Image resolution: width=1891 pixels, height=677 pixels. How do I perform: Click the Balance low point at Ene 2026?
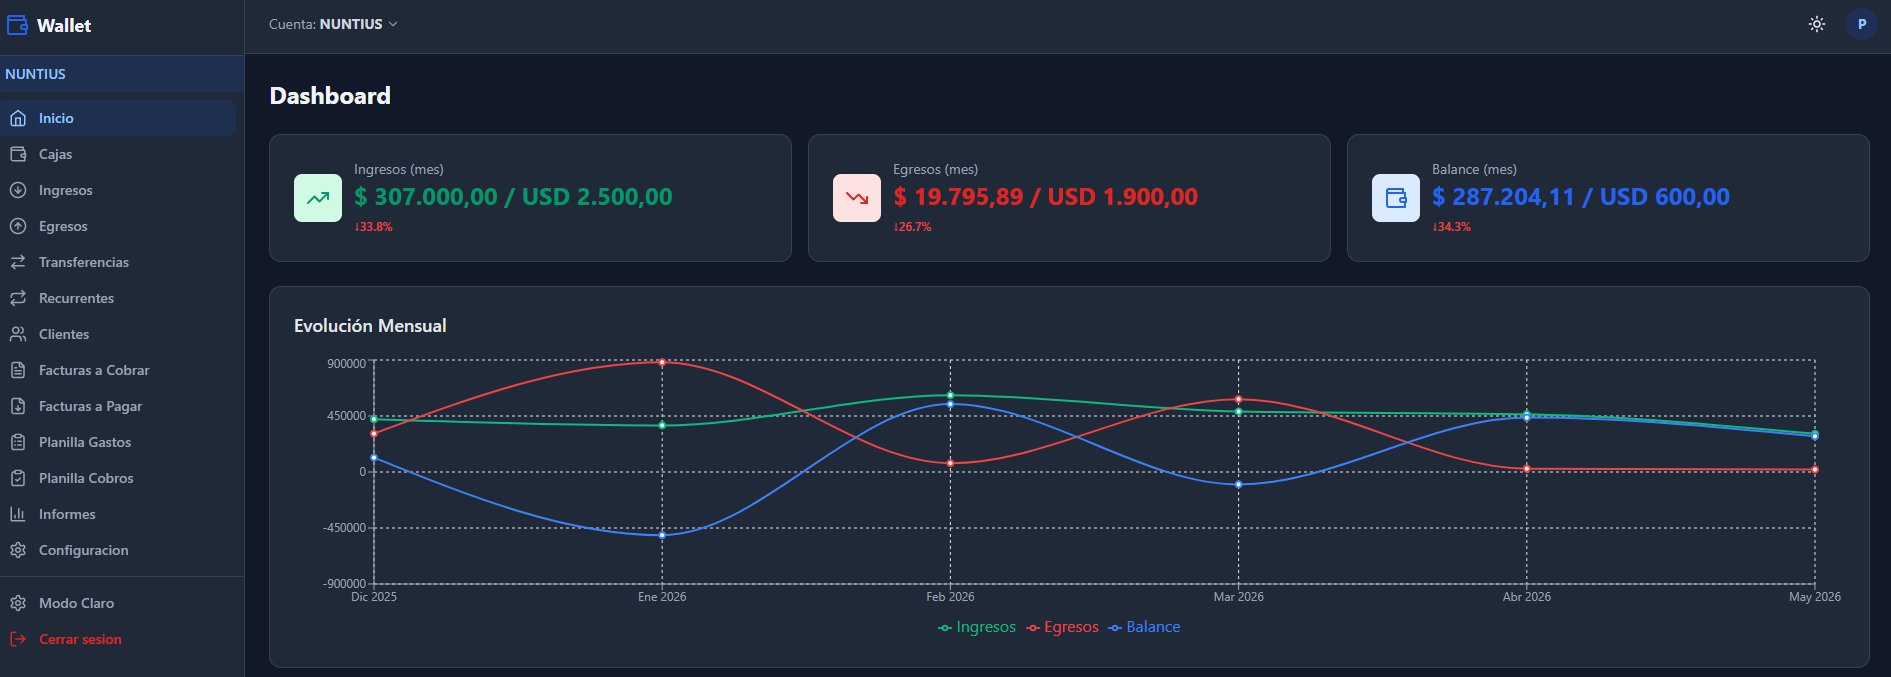[x=662, y=536]
